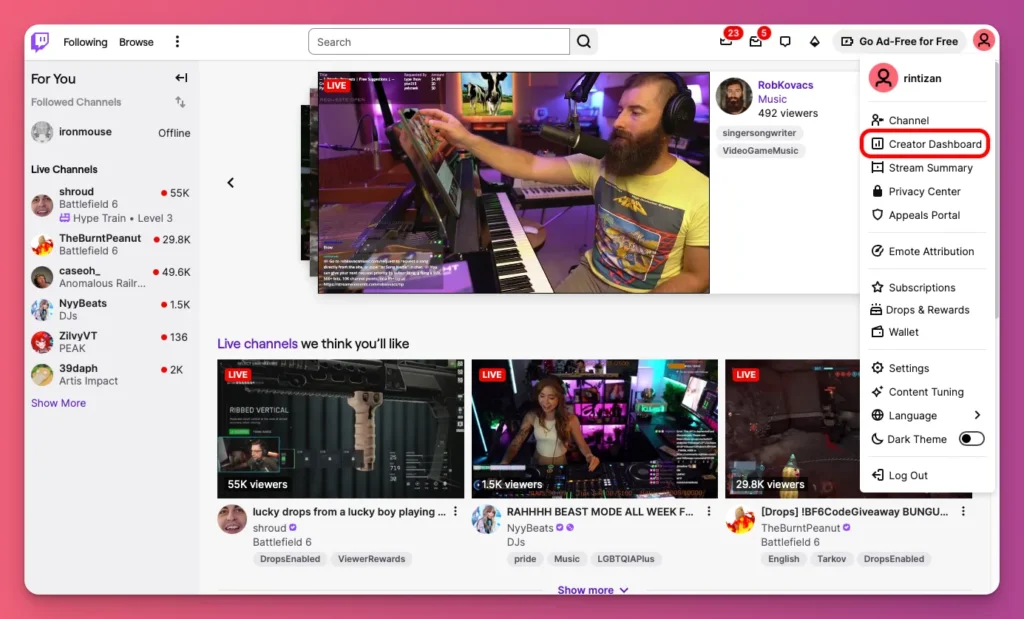This screenshot has height=619, width=1024.
Task: Click singersongwriter tag
Action: 759,133
